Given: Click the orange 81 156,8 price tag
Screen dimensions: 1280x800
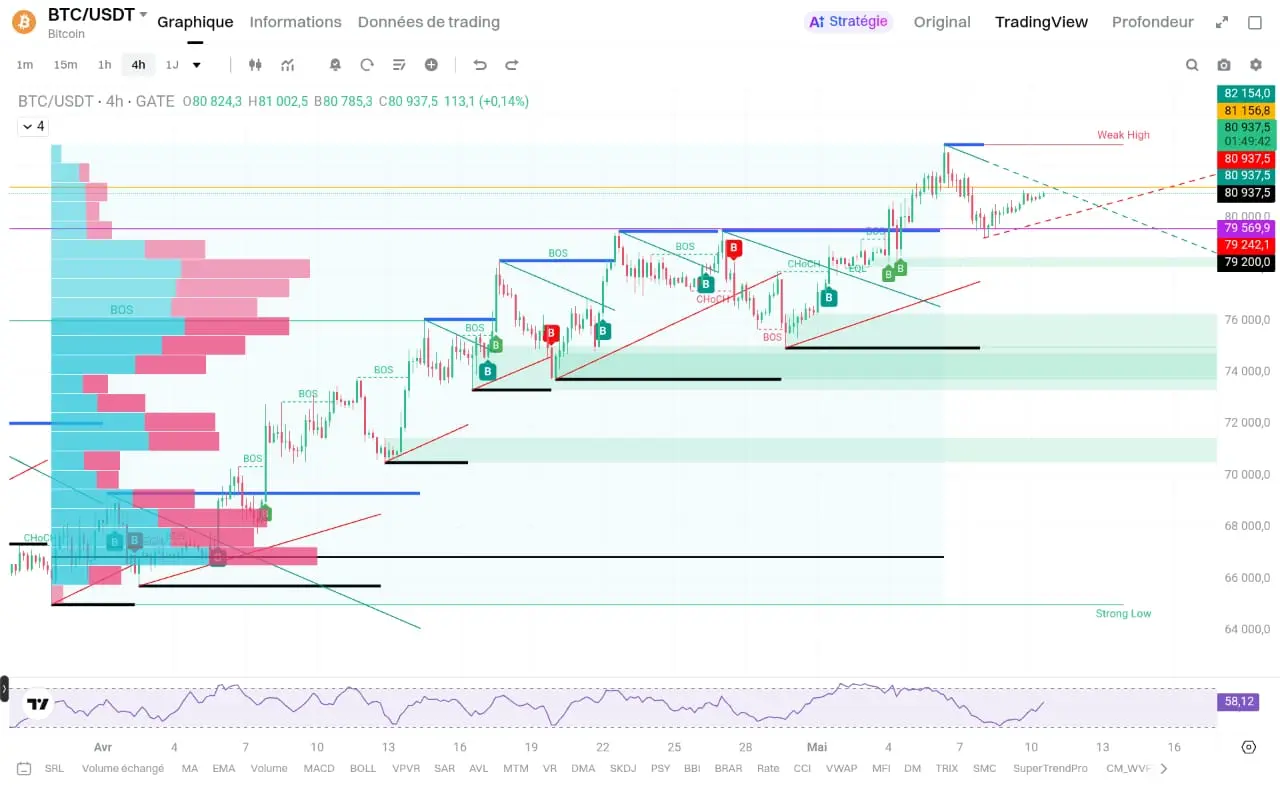Looking at the screenshot, I should [x=1246, y=110].
